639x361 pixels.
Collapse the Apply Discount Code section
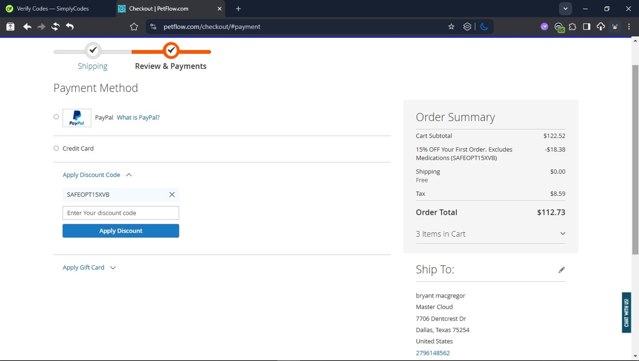[97, 175]
